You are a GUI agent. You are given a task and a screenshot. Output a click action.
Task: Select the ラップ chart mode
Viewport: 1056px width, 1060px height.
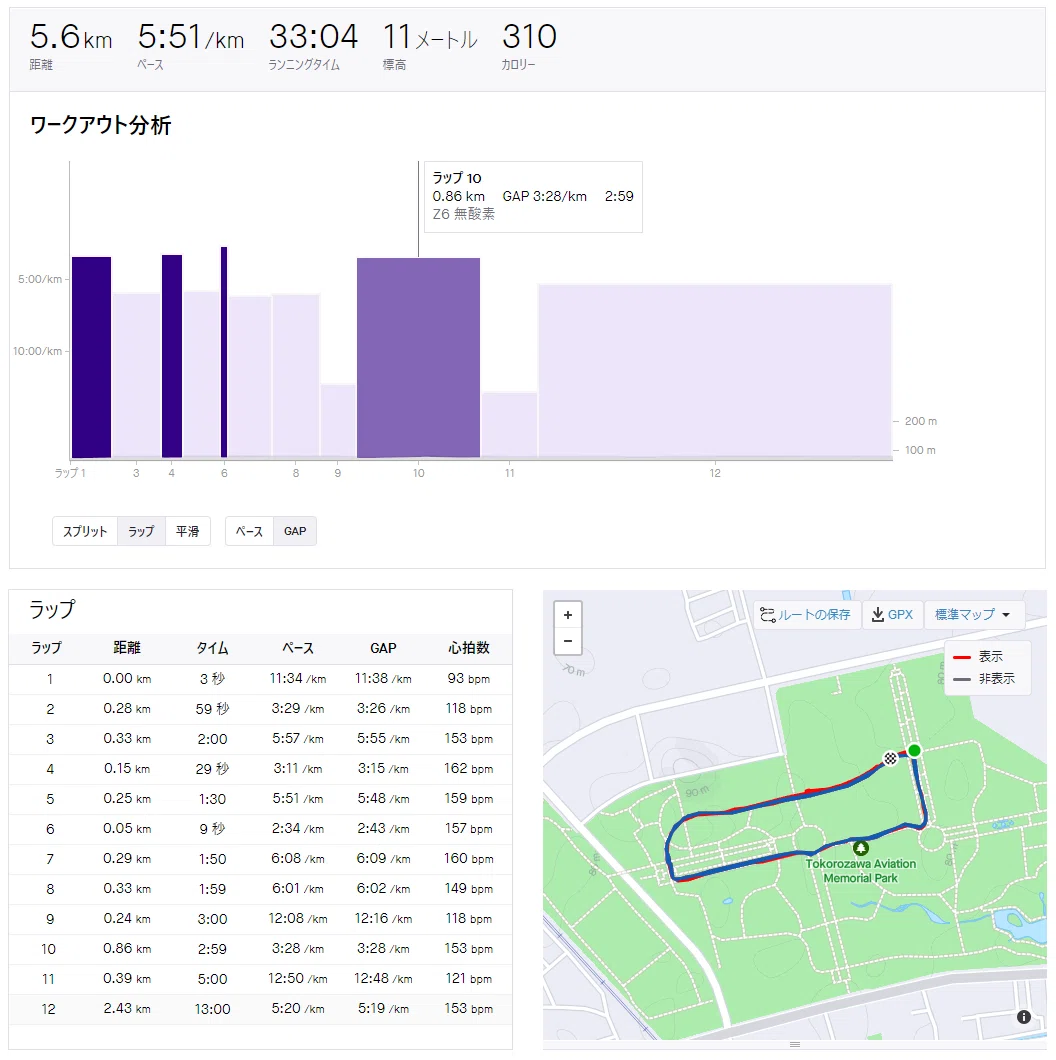(141, 531)
